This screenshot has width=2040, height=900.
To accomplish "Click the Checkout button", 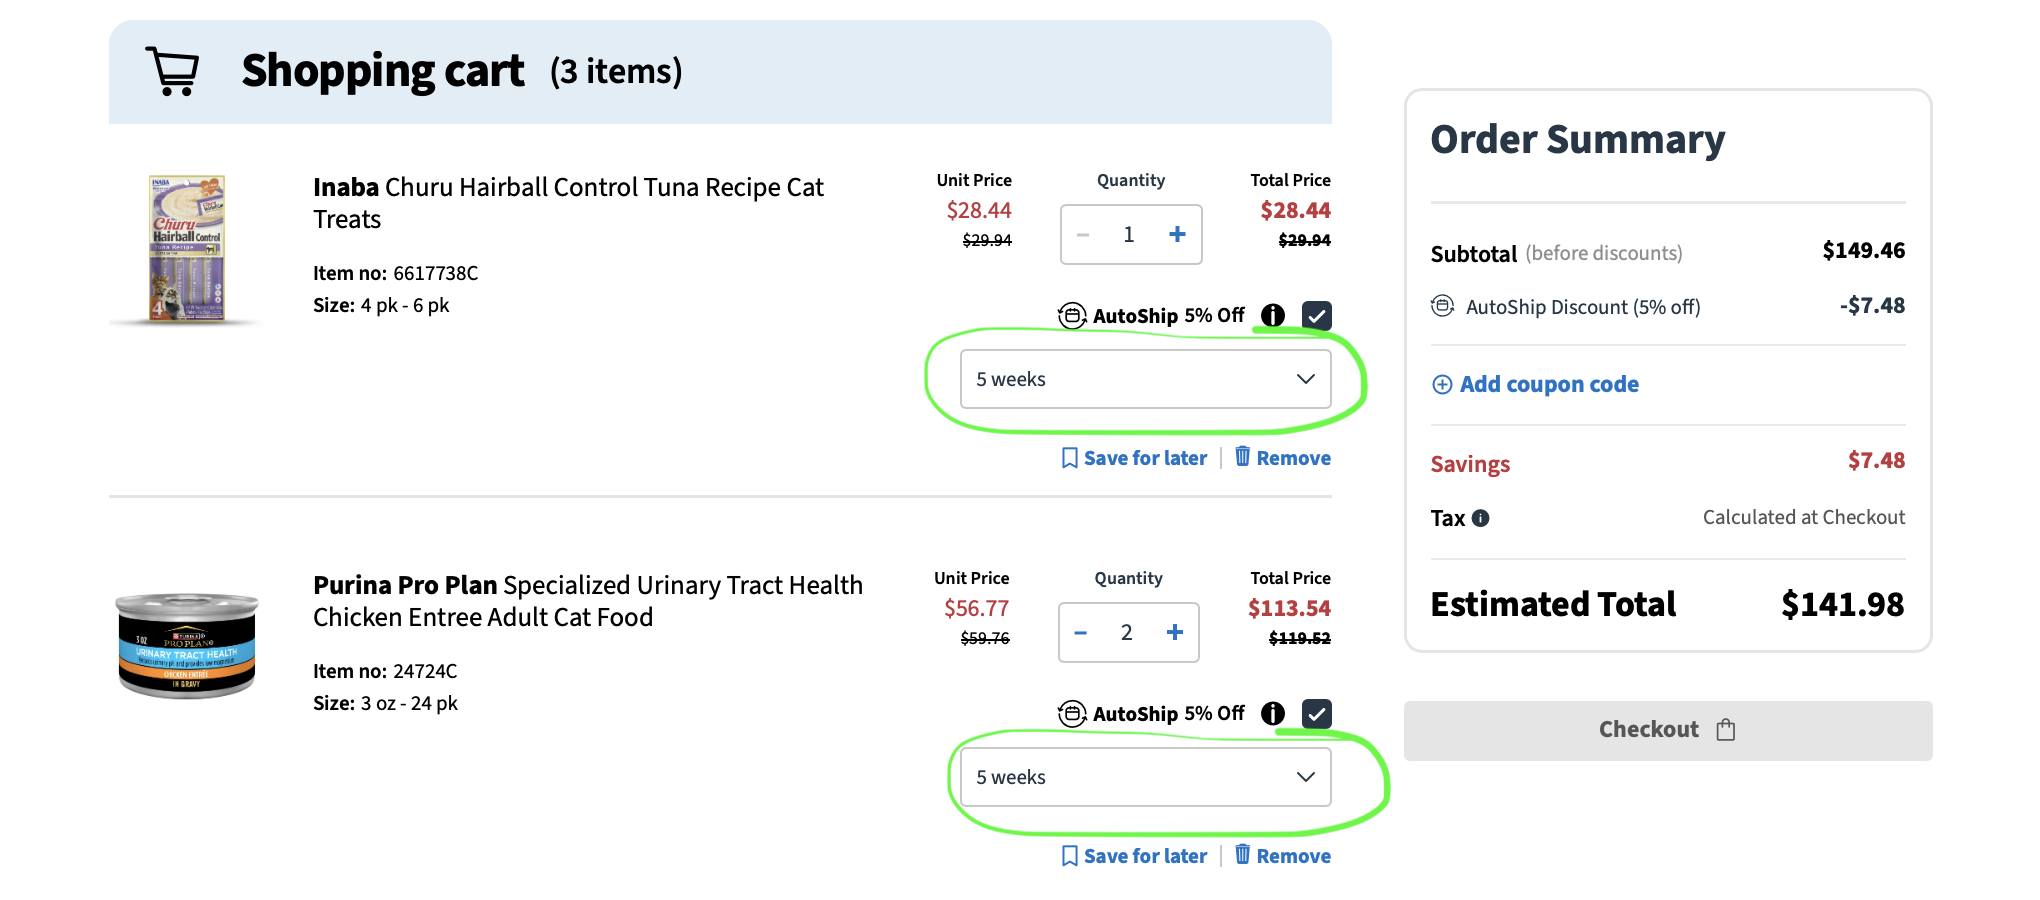I will click(1667, 730).
